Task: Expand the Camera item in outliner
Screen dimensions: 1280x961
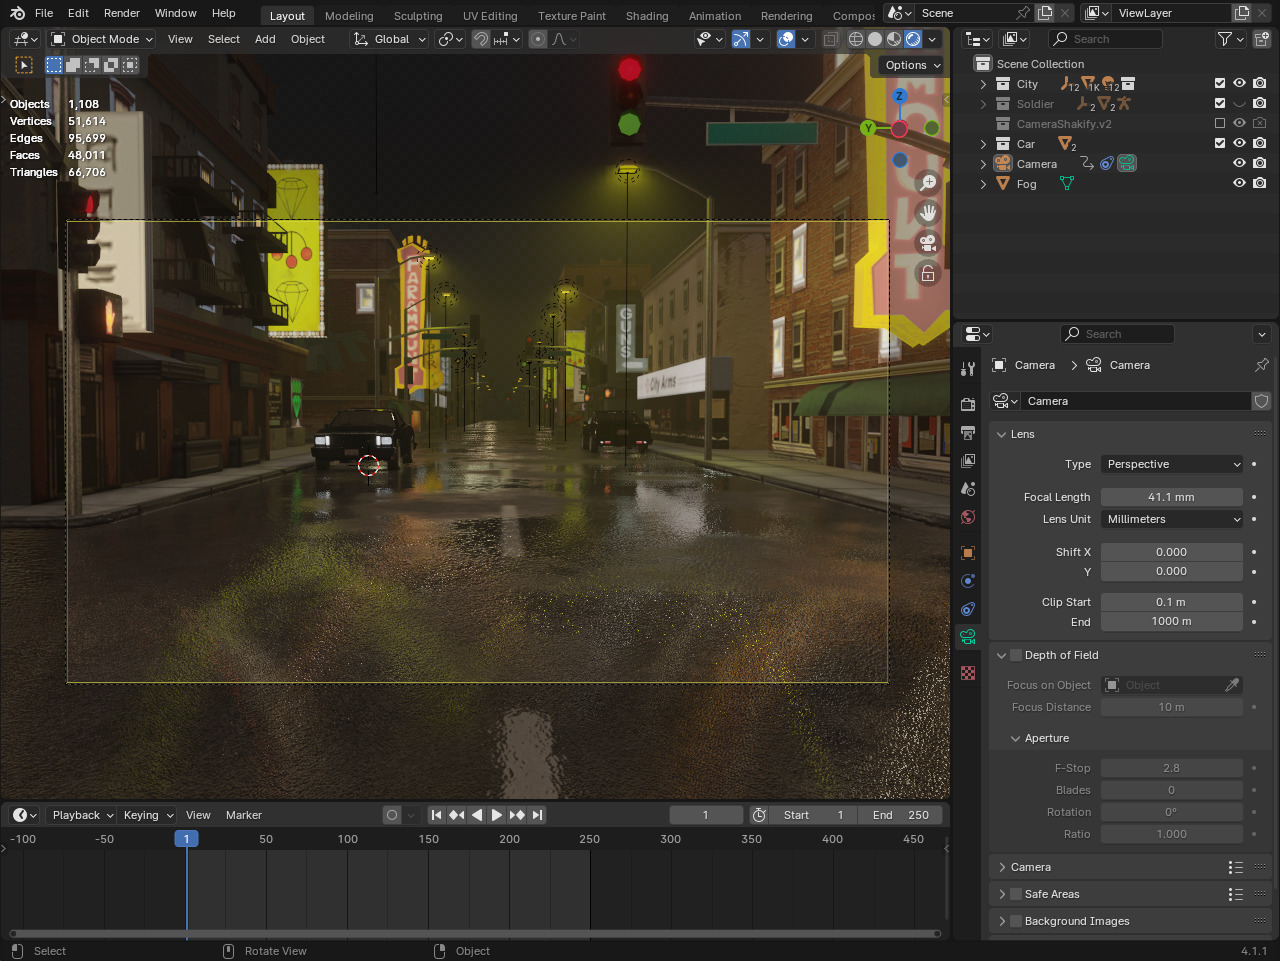Action: 983,164
